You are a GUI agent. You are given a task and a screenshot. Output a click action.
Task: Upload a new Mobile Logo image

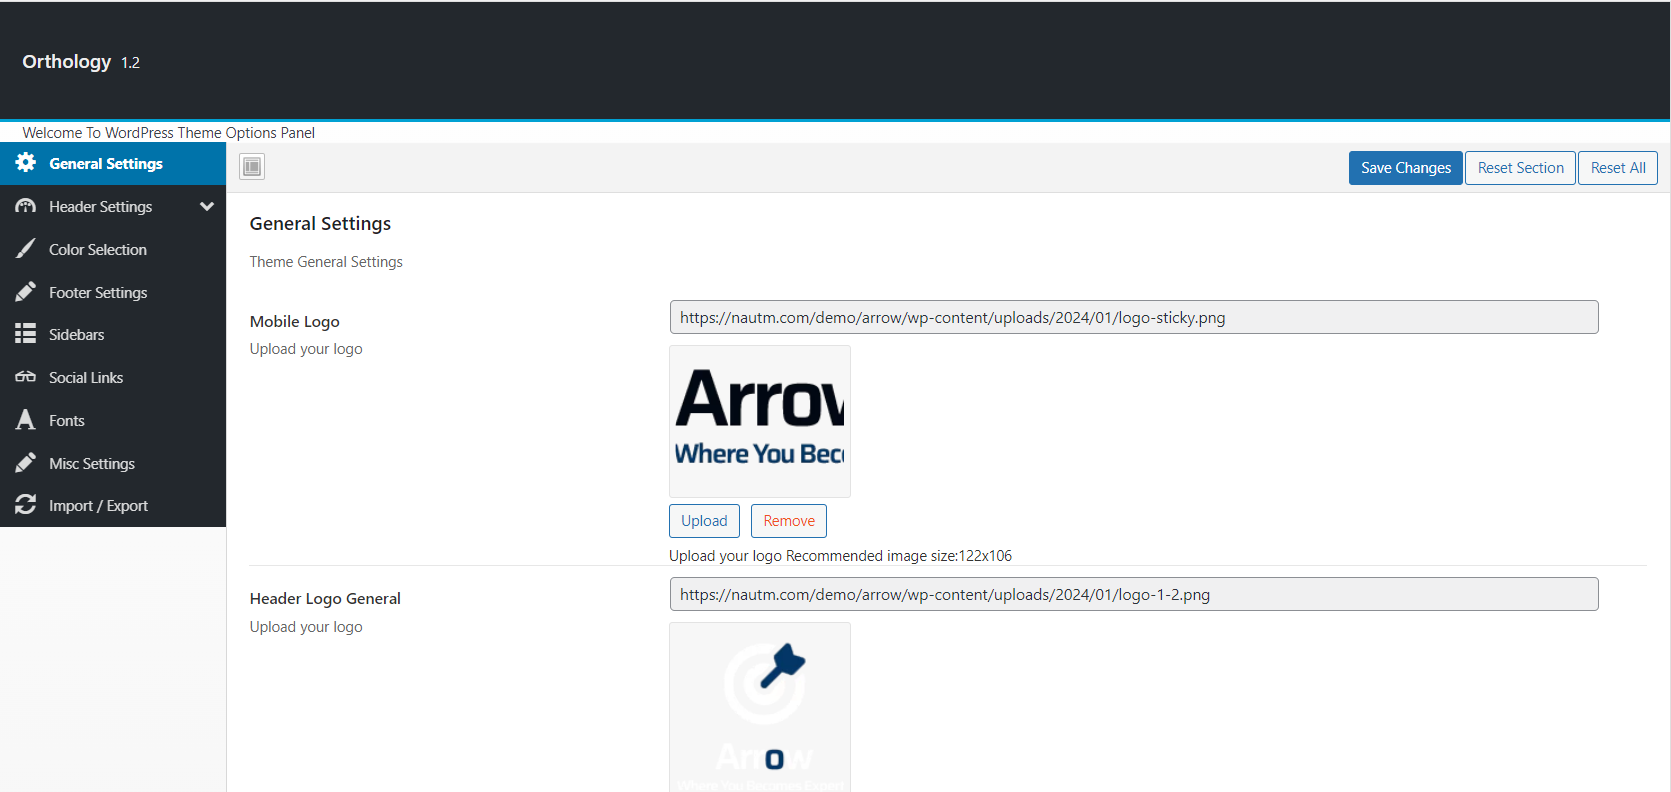point(704,521)
